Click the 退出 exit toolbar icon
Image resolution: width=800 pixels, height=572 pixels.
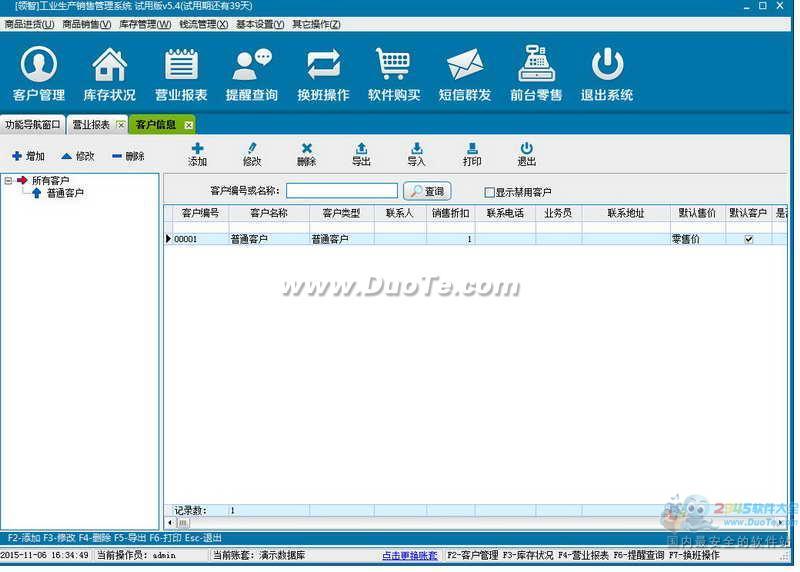(x=527, y=155)
